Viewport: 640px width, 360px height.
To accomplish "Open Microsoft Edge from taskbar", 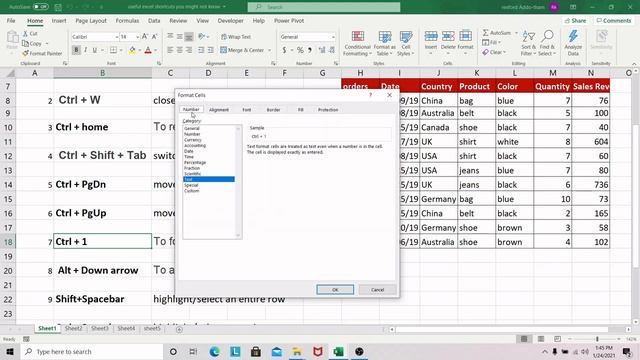I will [x=214, y=351].
